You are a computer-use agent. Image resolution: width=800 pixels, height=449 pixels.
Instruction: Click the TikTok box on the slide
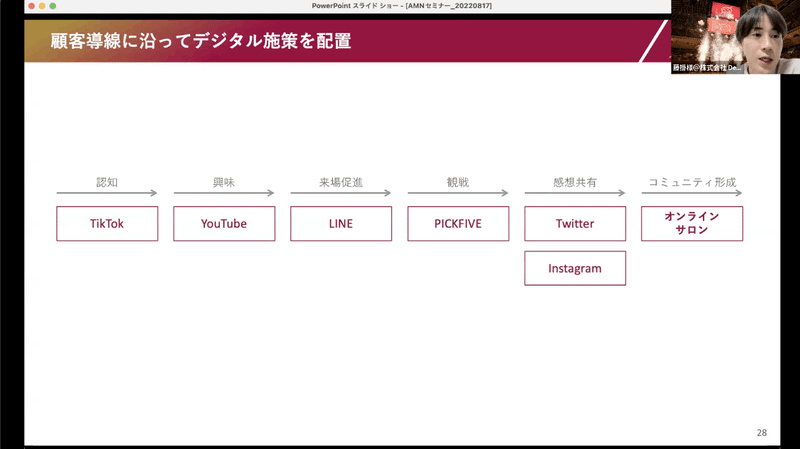[107, 223]
